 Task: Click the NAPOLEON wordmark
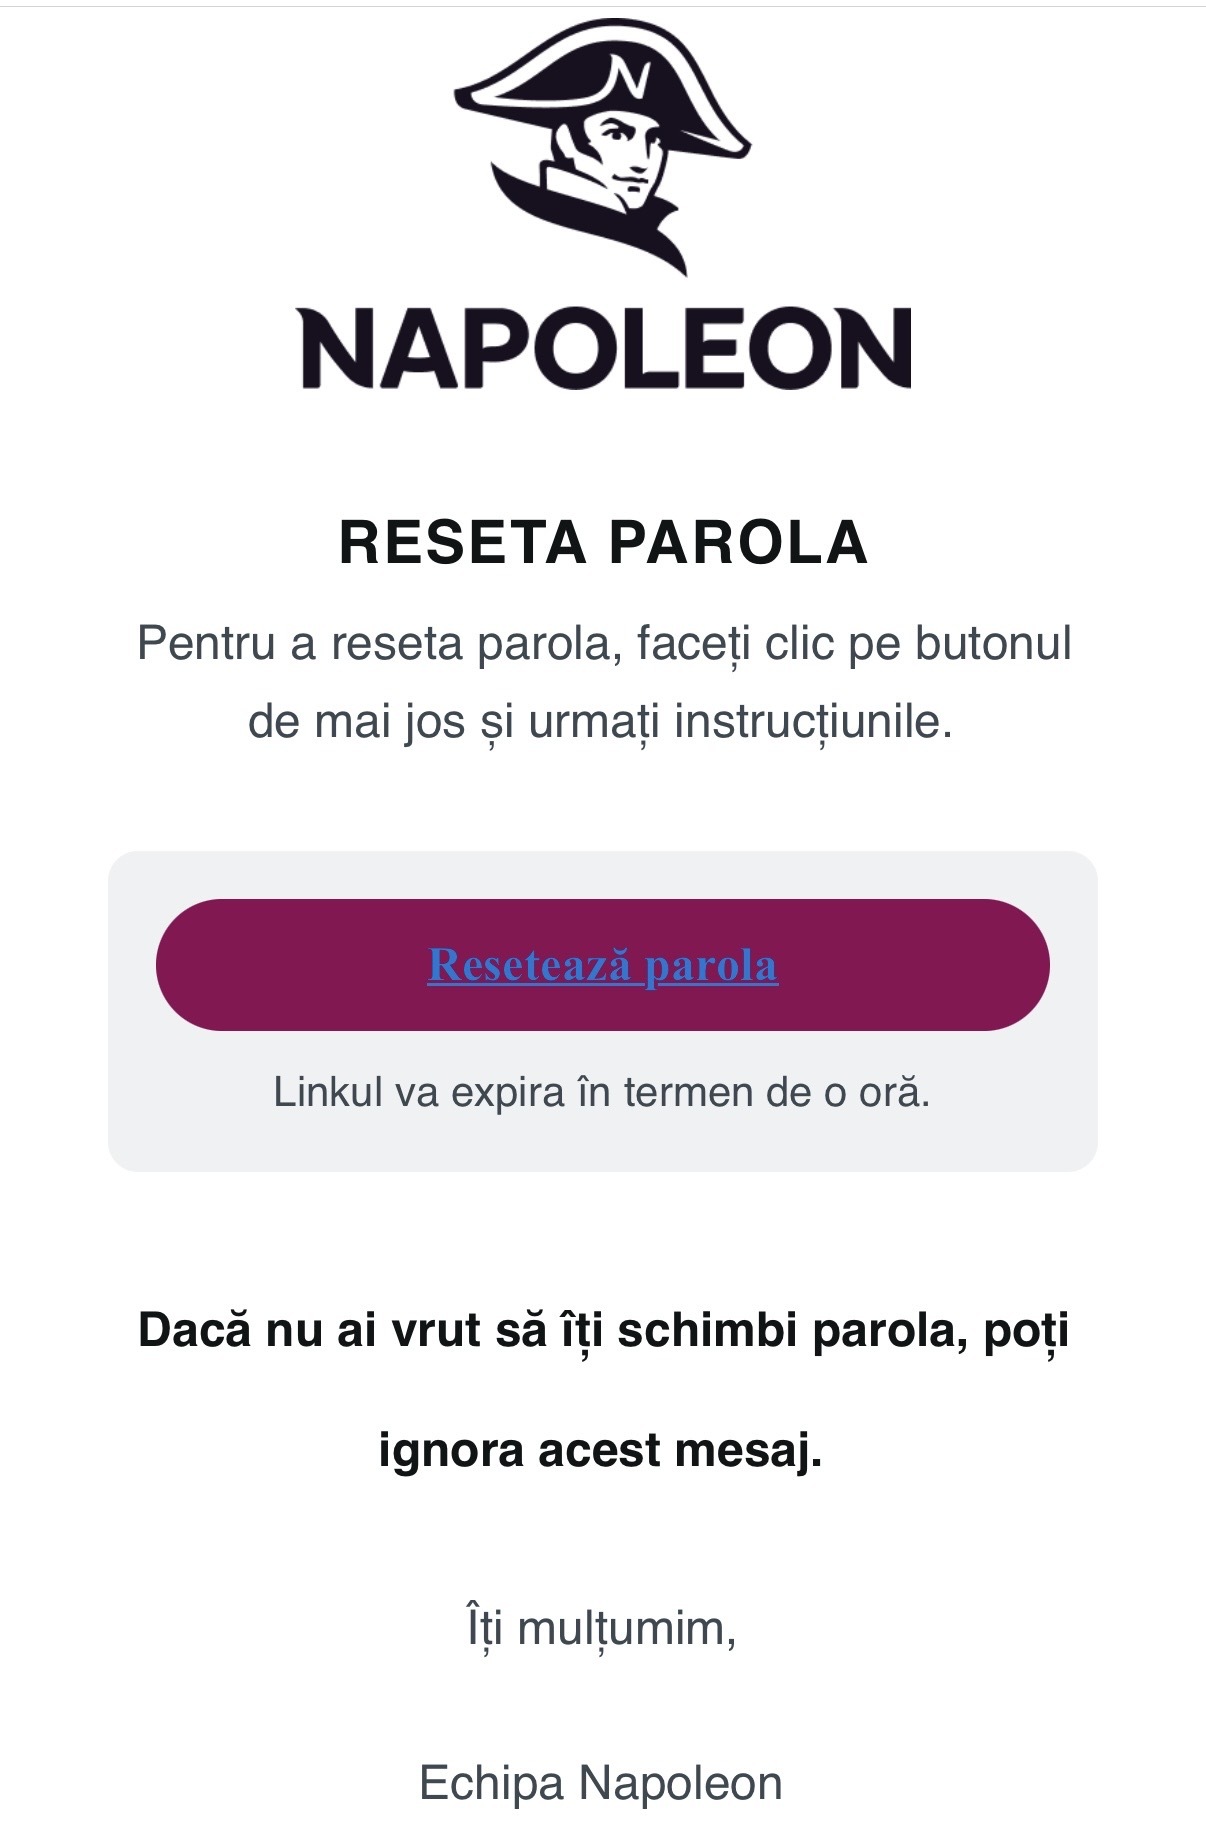(x=606, y=347)
